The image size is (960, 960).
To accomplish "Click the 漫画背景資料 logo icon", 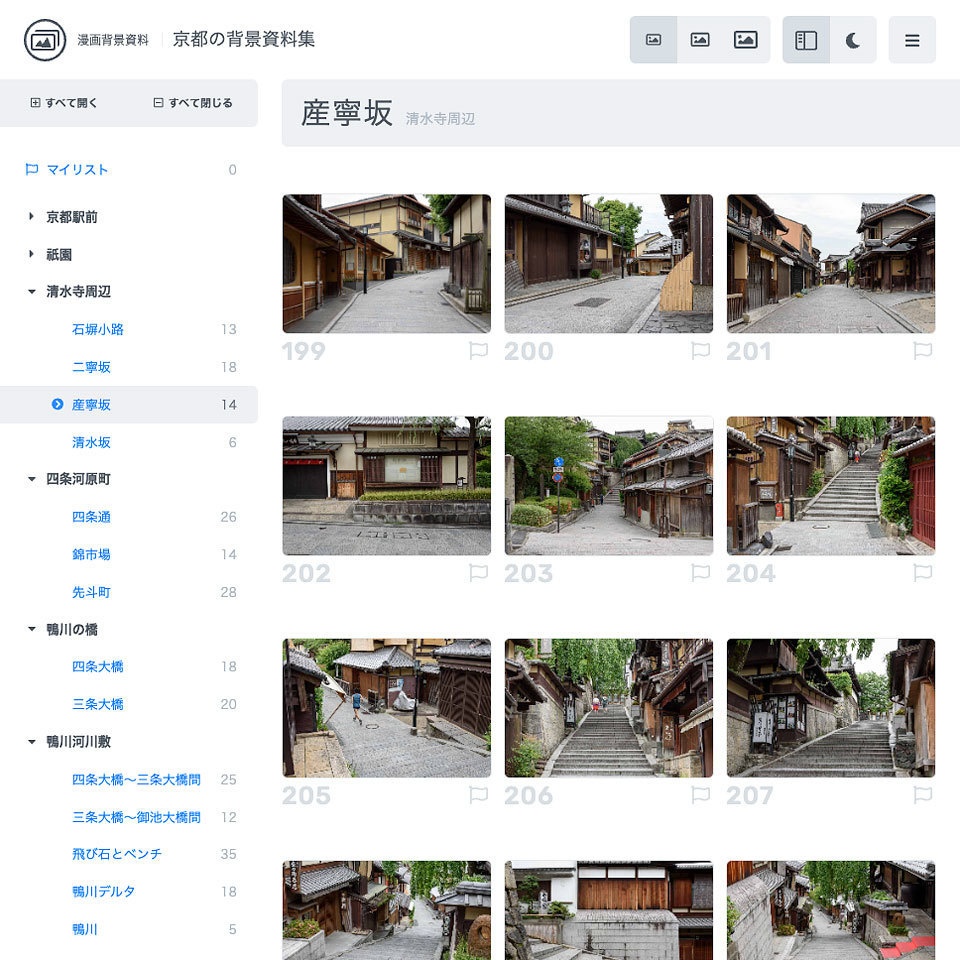I will click(41, 41).
